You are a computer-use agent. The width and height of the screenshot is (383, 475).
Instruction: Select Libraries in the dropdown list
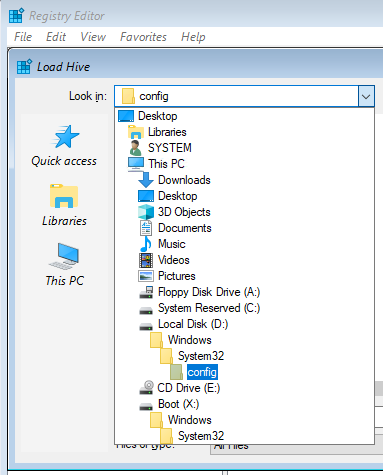(x=244, y=132)
